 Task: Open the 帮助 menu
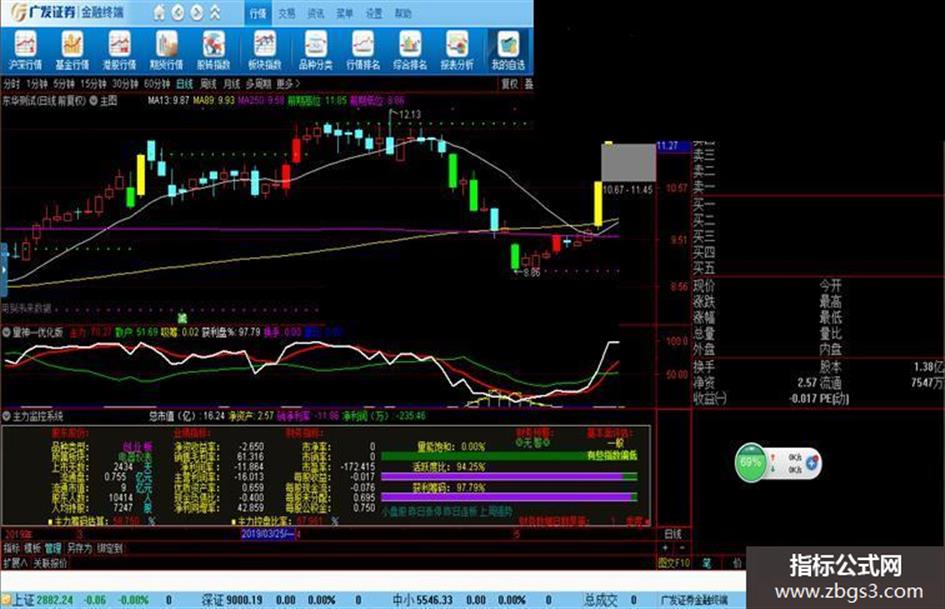403,13
